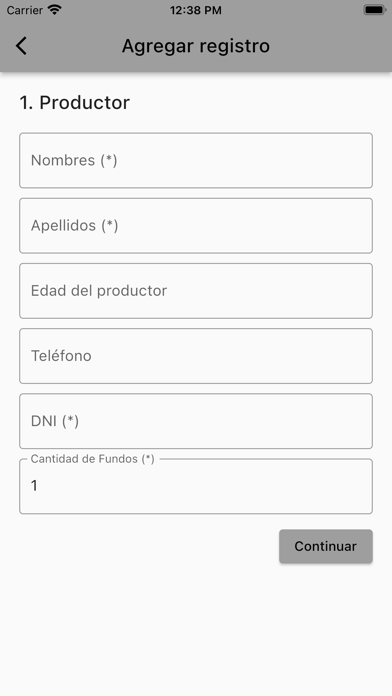Tap the Continuar button

[x=326, y=546]
